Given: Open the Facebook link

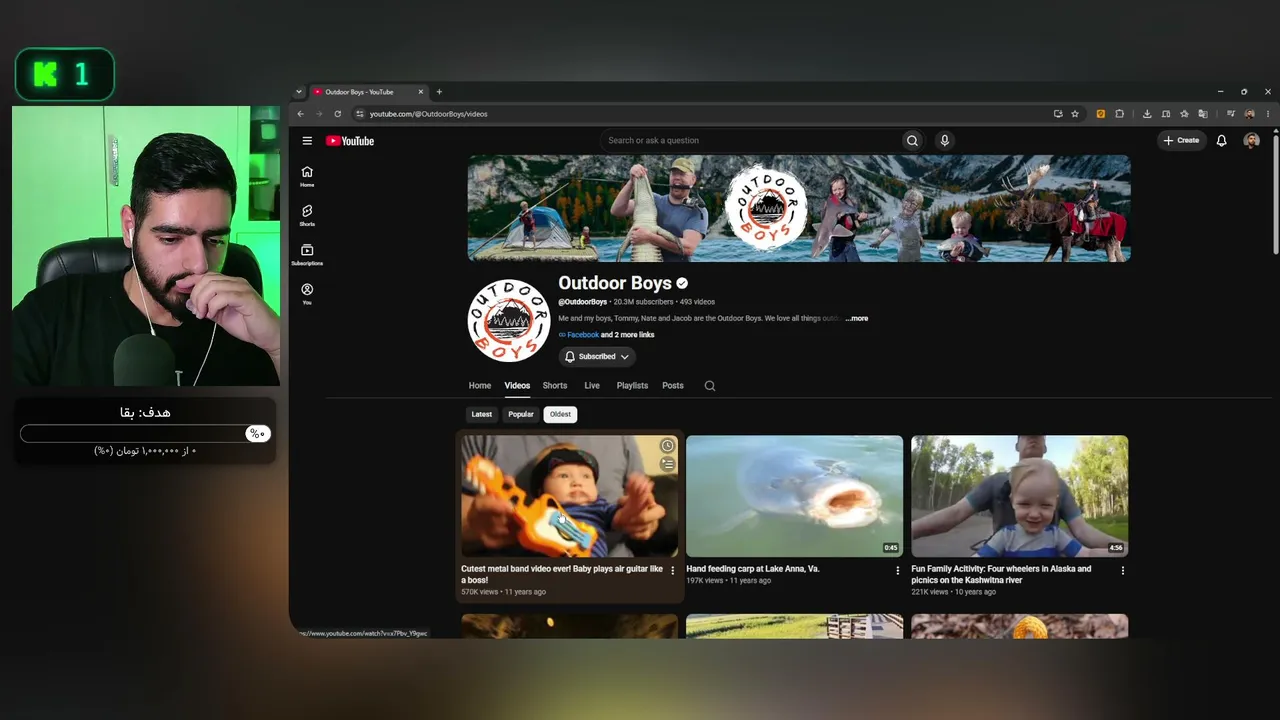Looking at the screenshot, I should (x=583, y=335).
